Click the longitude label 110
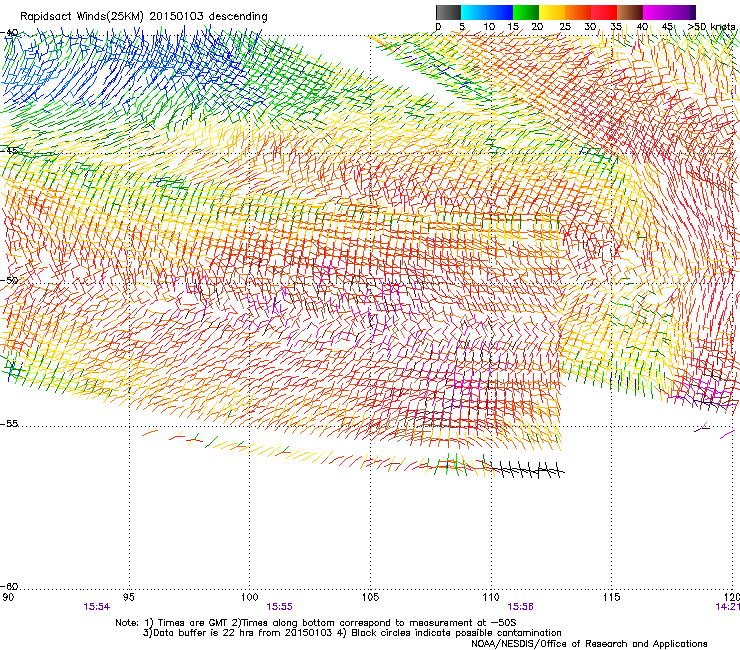This screenshot has height=650, width=740. pyautogui.click(x=491, y=597)
